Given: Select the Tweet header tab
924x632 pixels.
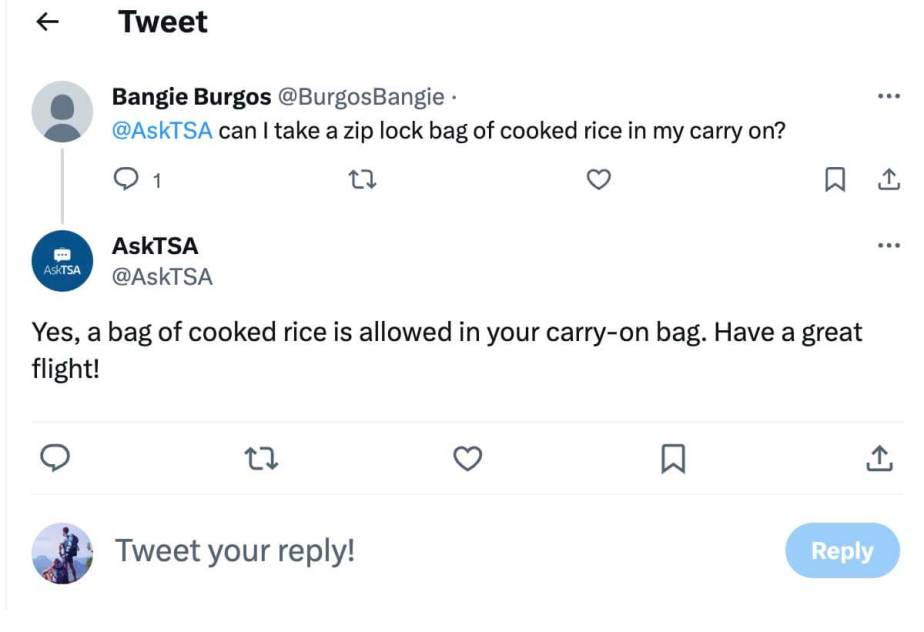Looking at the screenshot, I should pos(163,22).
